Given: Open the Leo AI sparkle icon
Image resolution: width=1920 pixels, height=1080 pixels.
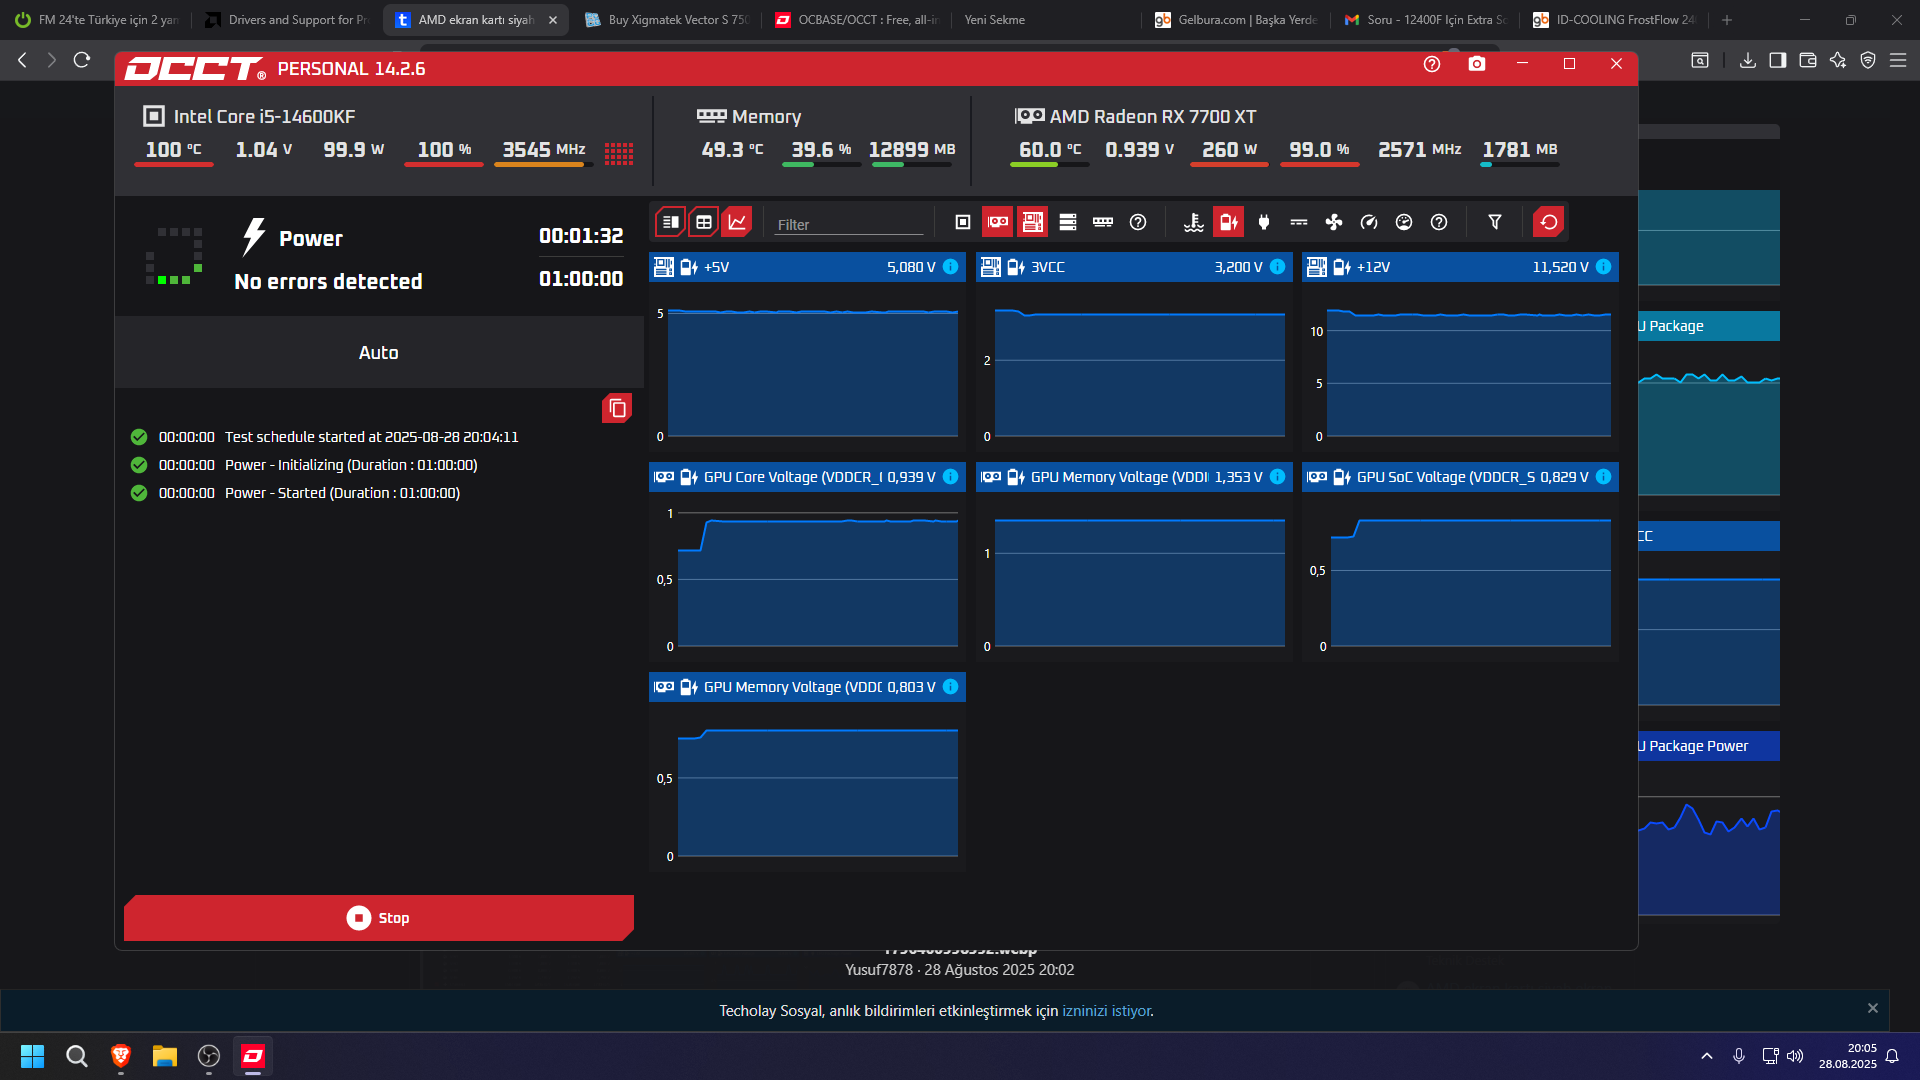Looking at the screenshot, I should tap(1838, 60).
